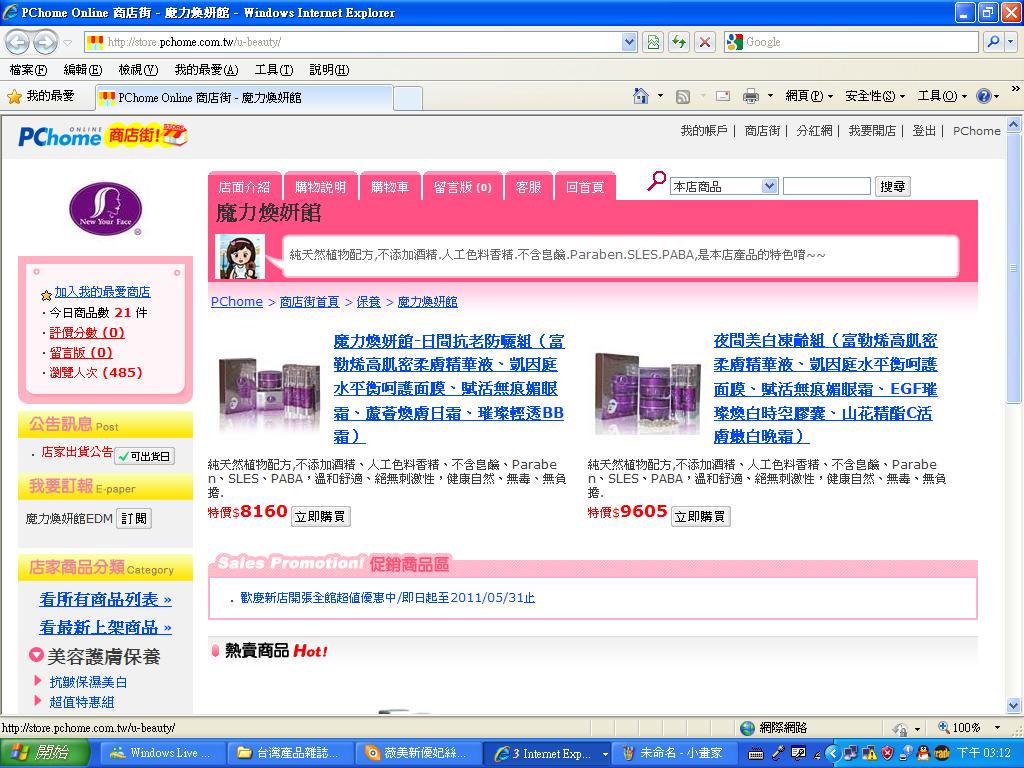Click the 搜尋 search button

(892, 186)
